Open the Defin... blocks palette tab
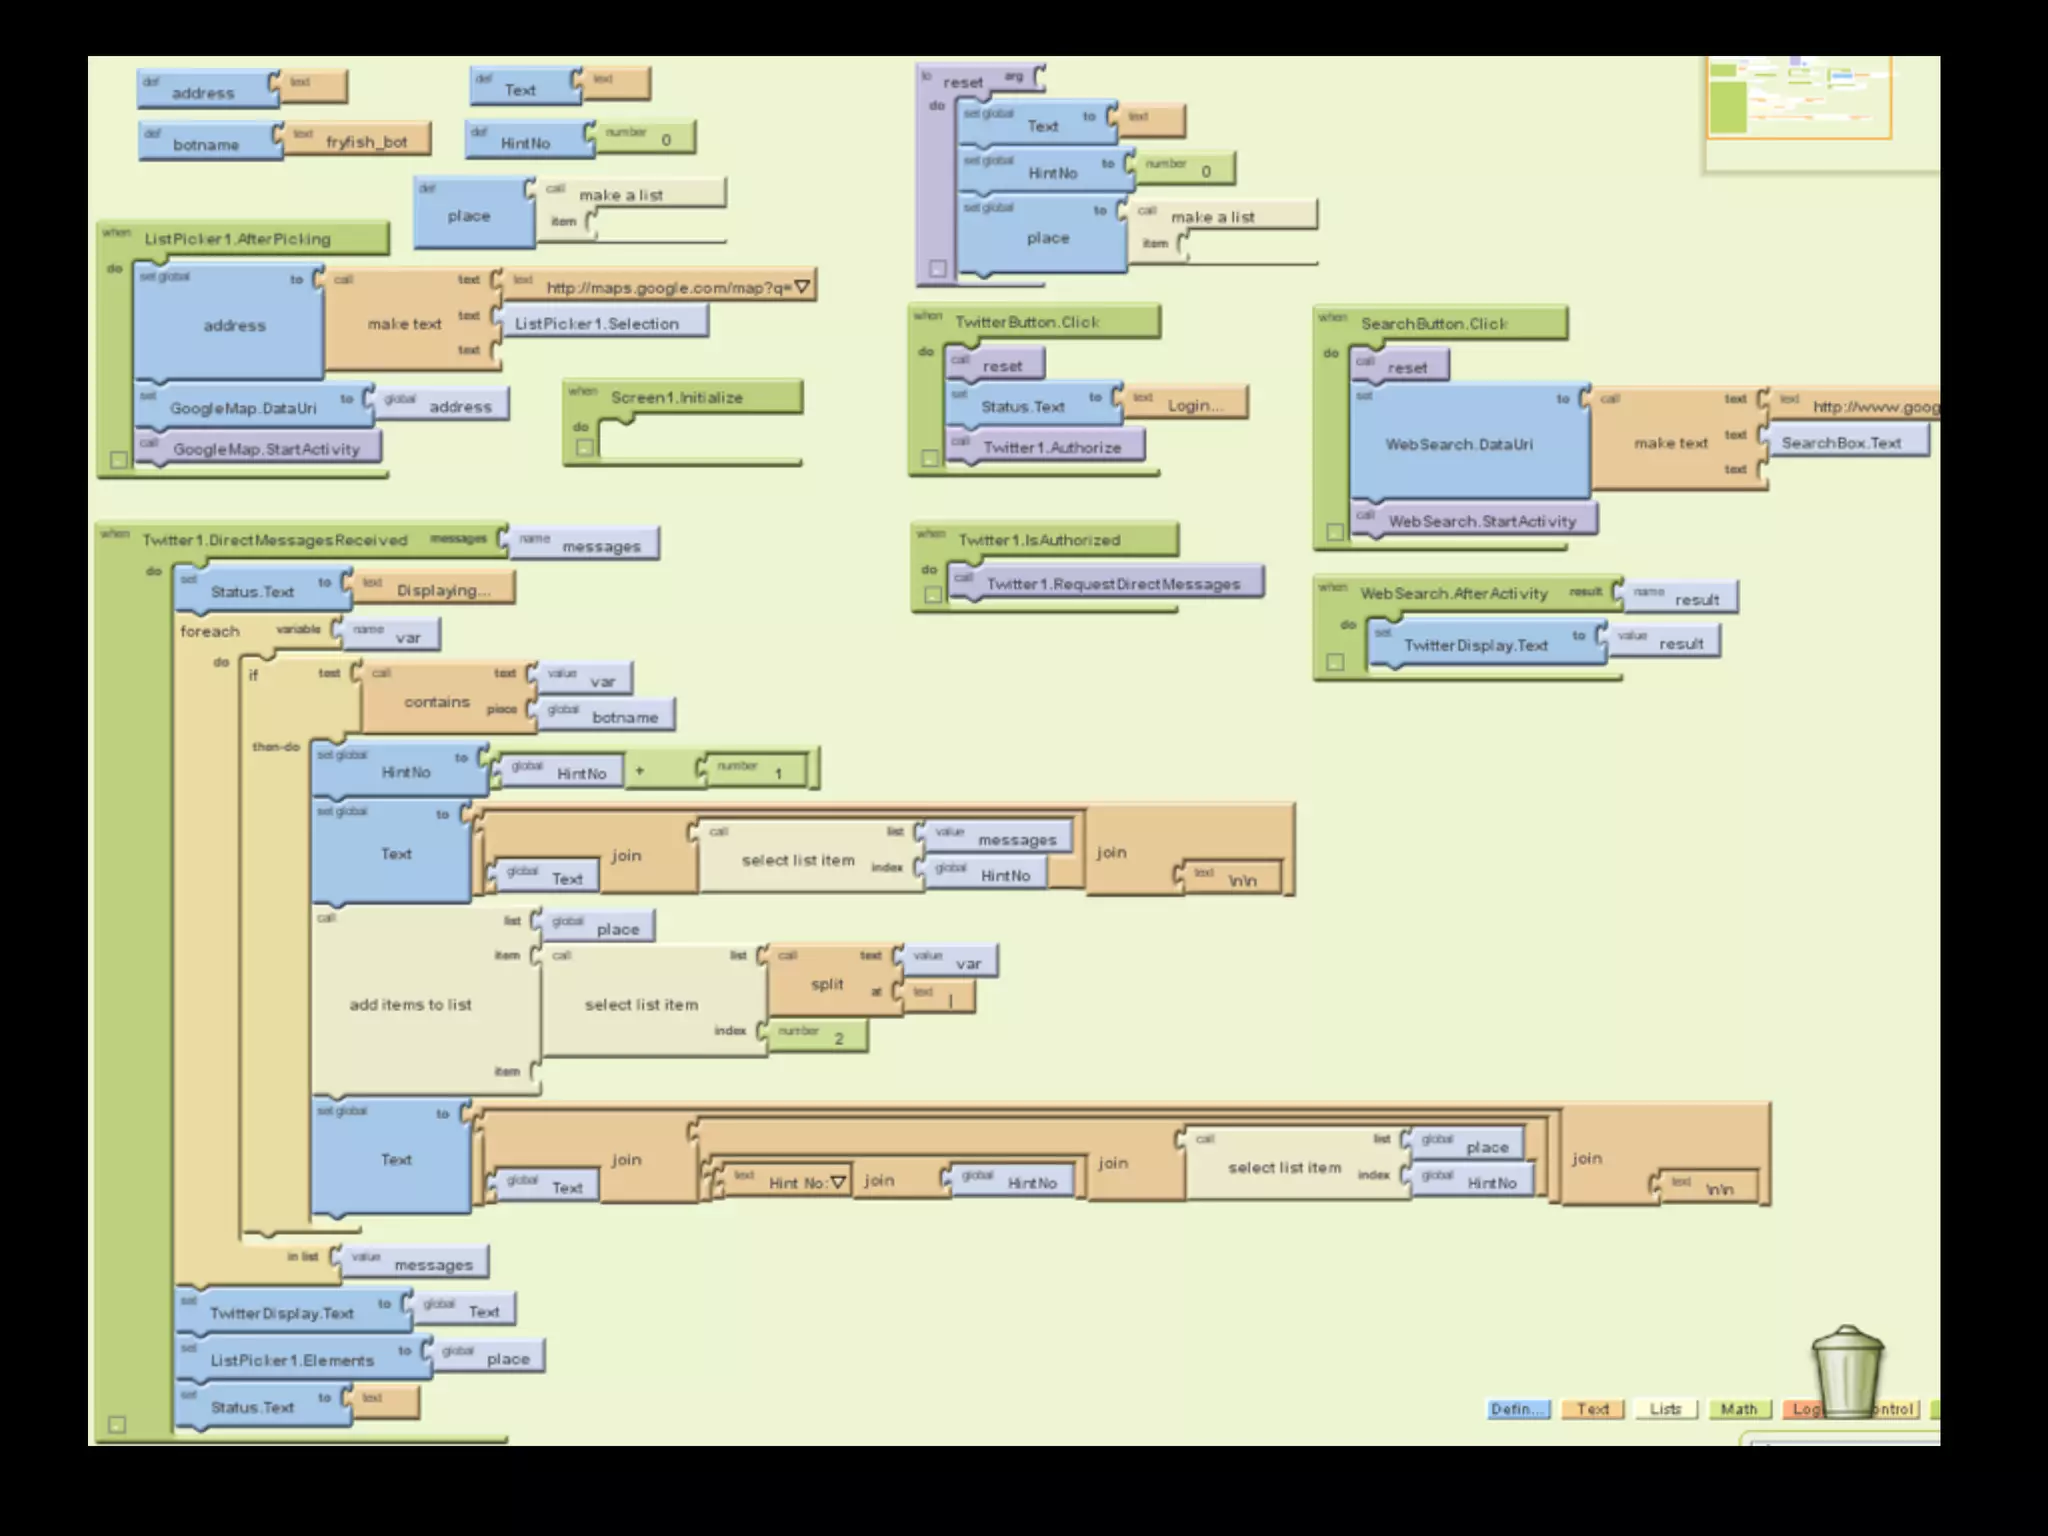The height and width of the screenshot is (1536, 2048). [1517, 1409]
